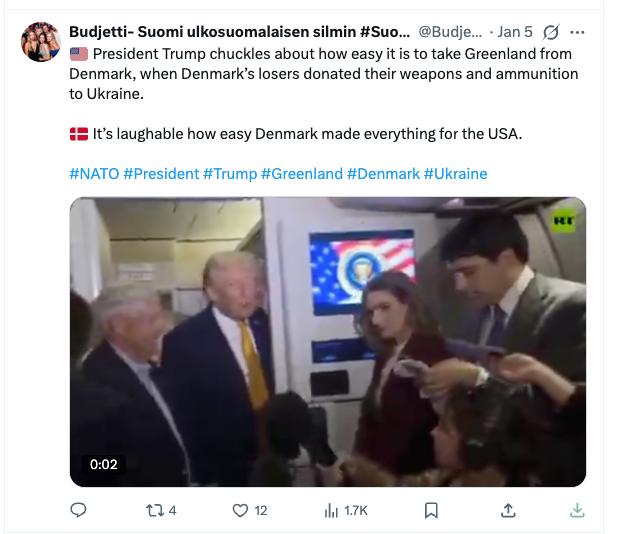
Task: Open the author's profile avatar
Action: click(41, 42)
